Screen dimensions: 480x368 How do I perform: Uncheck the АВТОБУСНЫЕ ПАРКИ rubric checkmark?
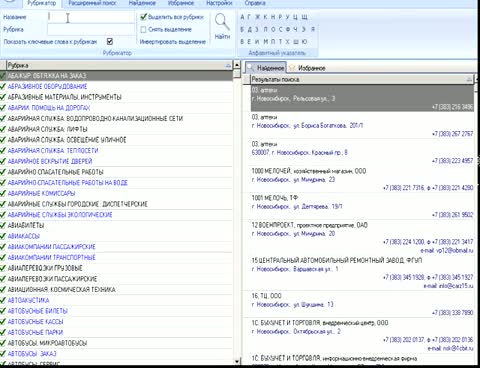[x=3, y=332]
